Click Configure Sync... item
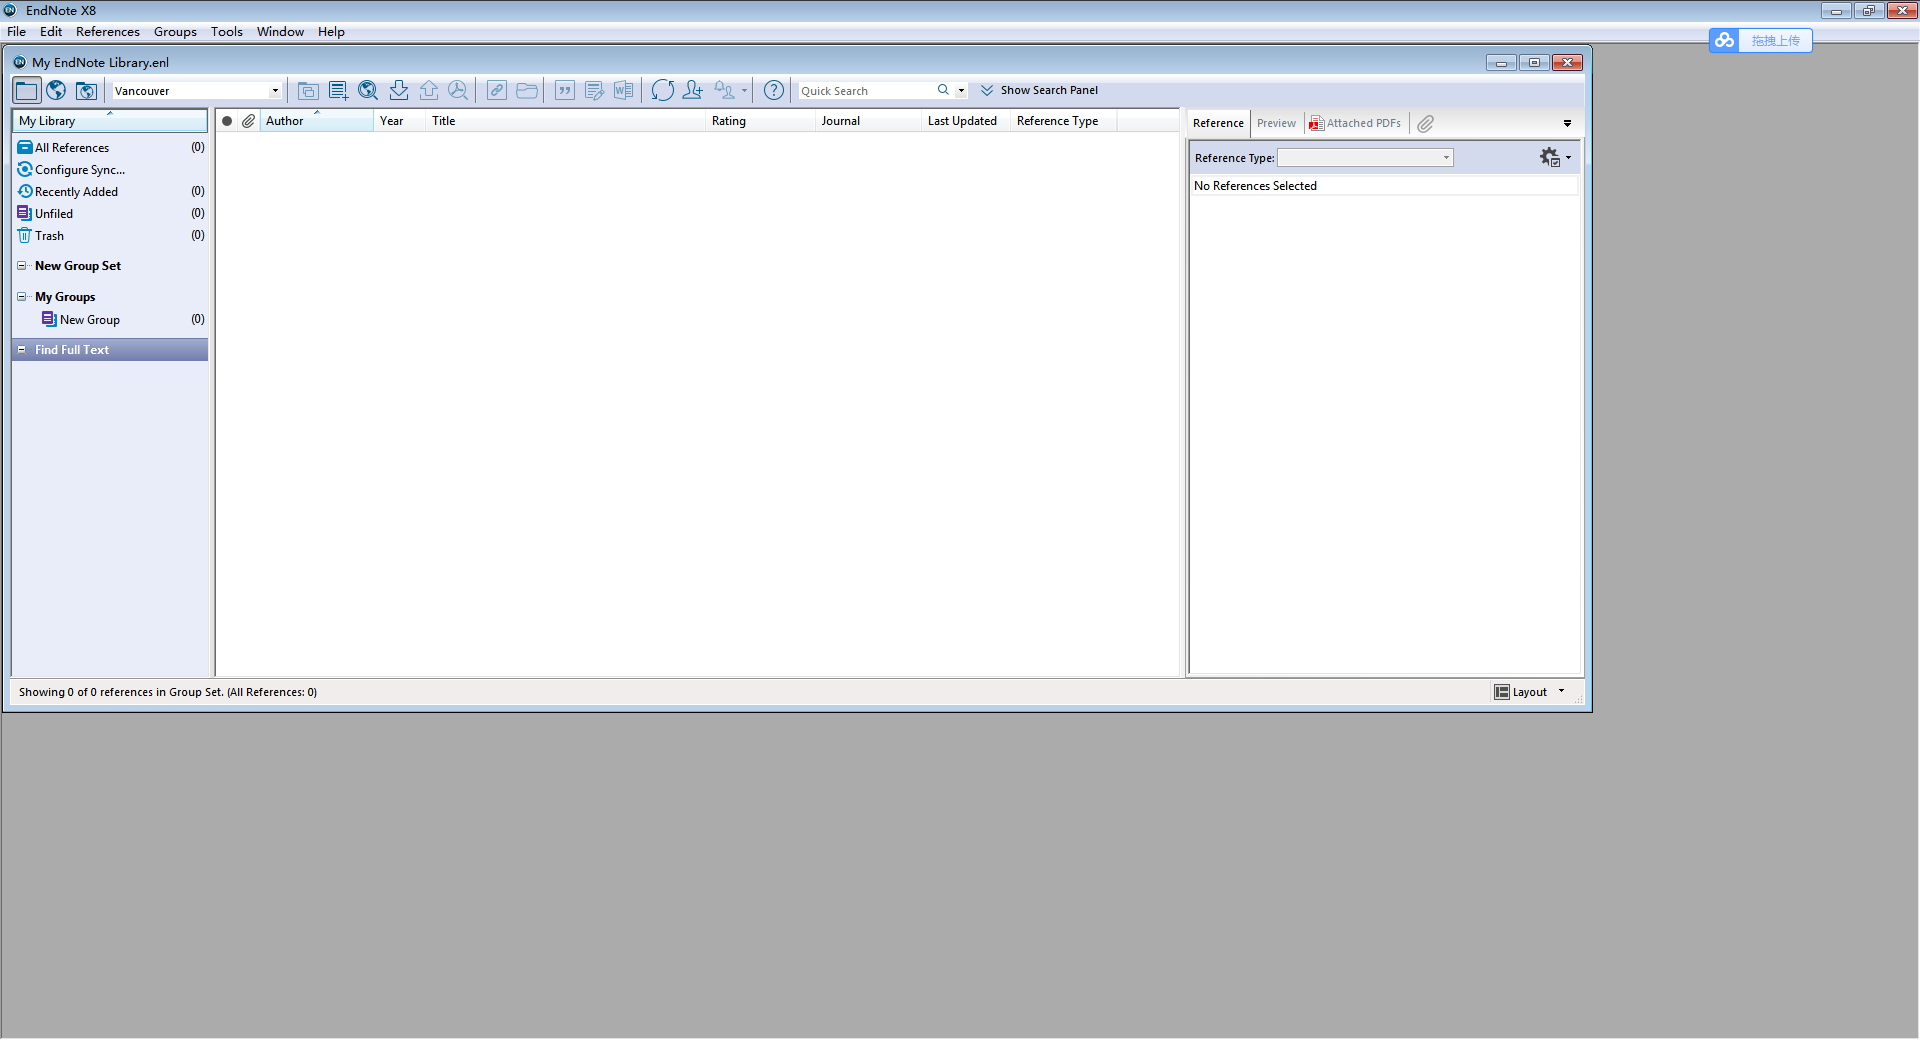 pos(110,170)
